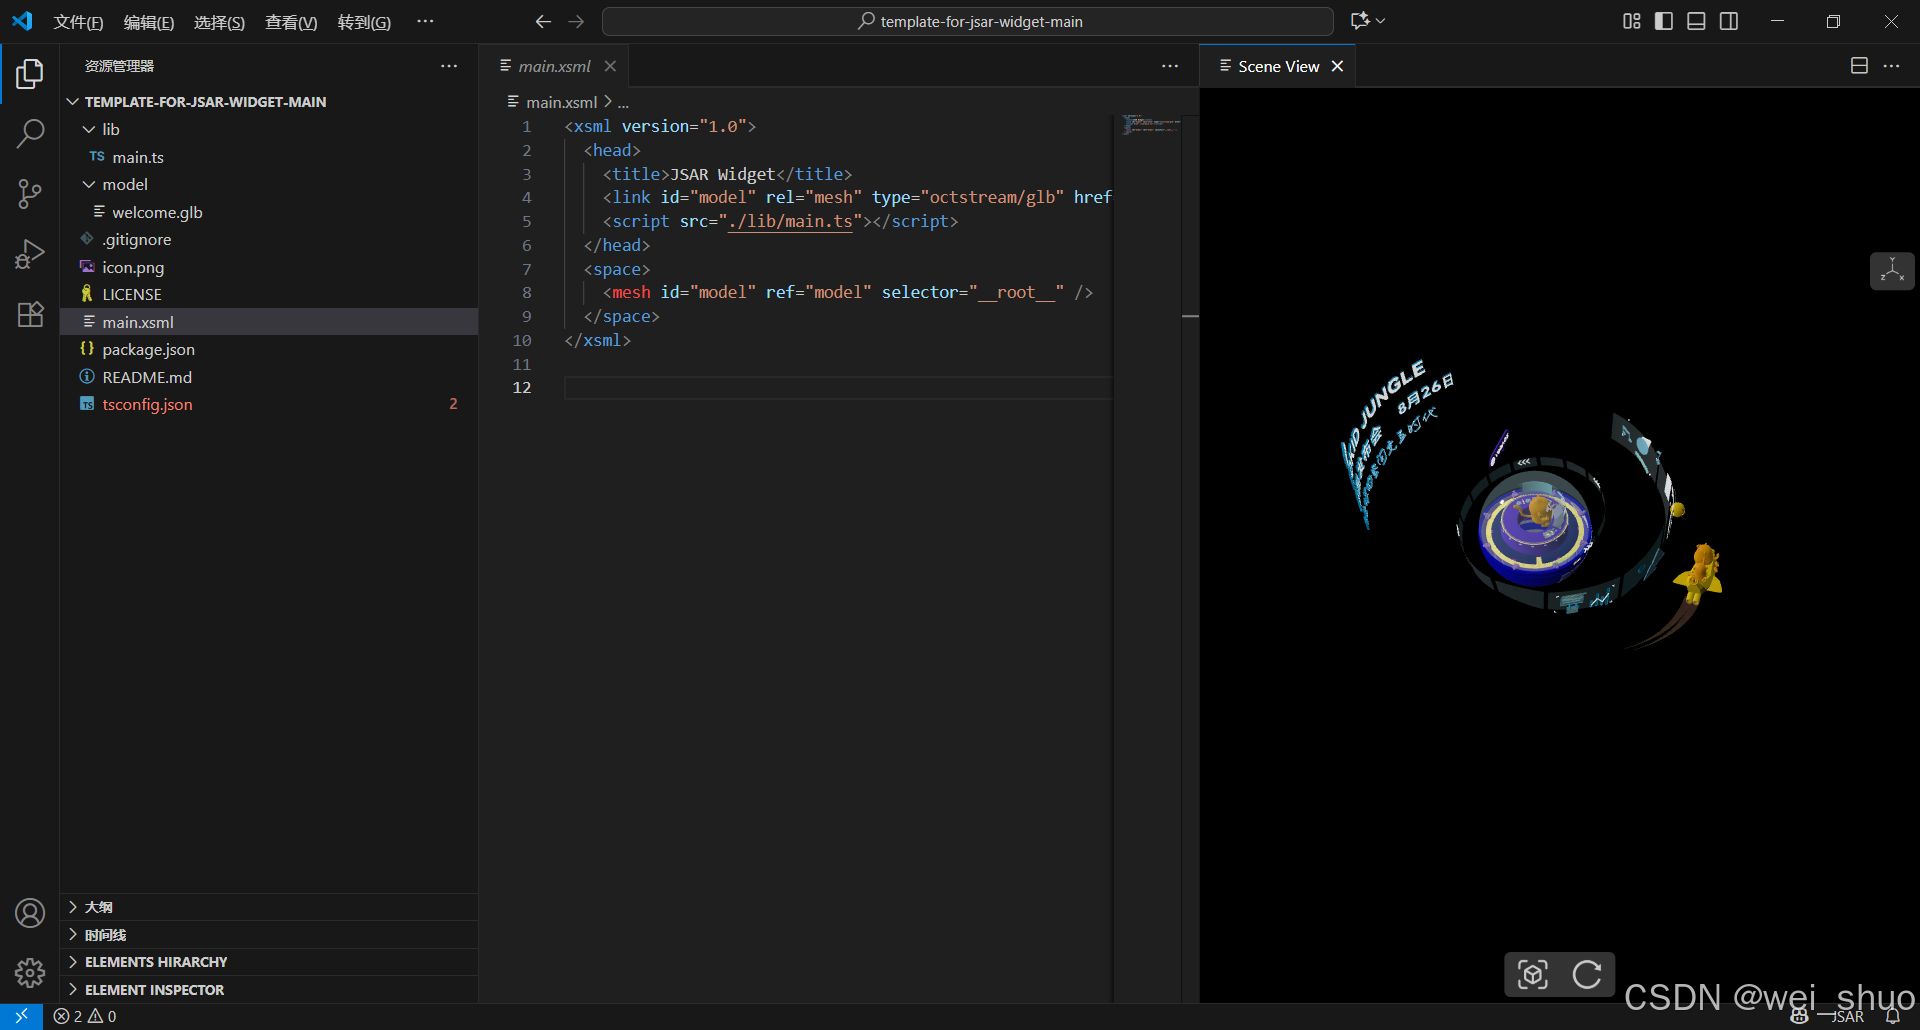Open LICENSE file

click(x=268, y=294)
